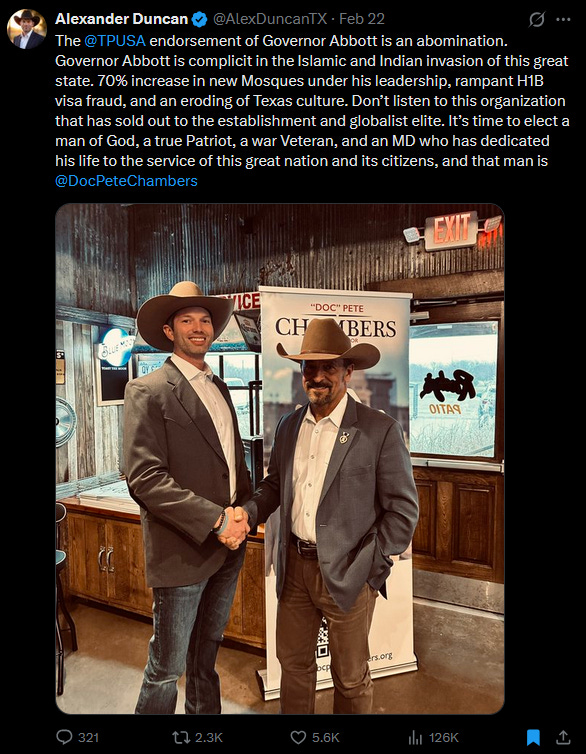The height and width of the screenshot is (754, 586).
Task: Open Alexander Duncan's profile avatar
Action: tap(27, 29)
